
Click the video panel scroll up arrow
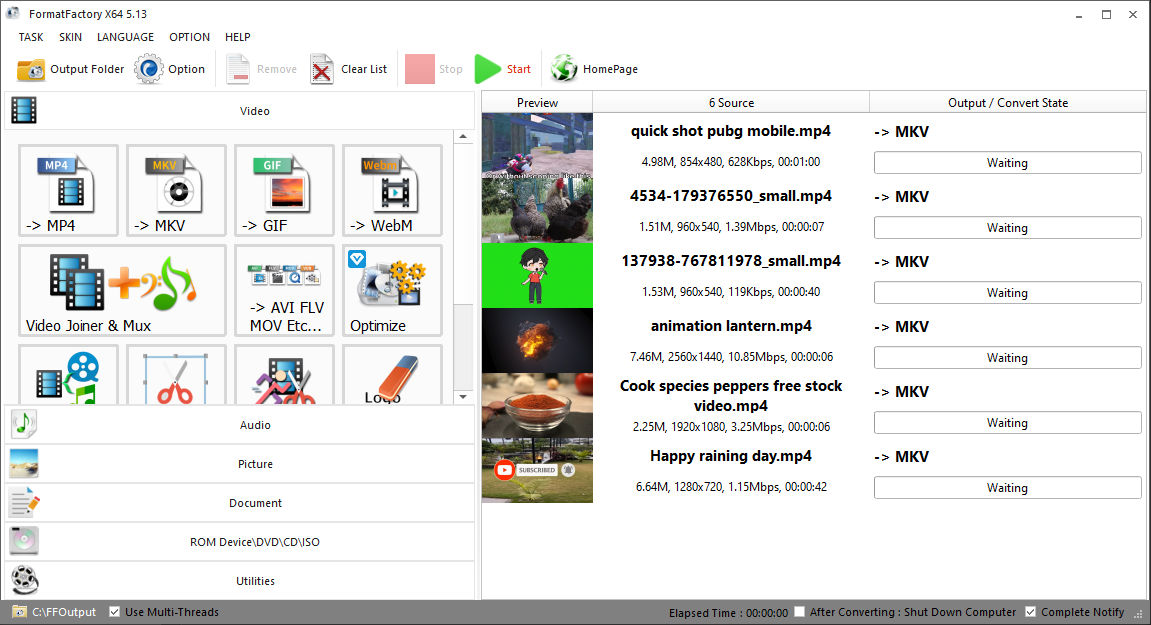(x=463, y=137)
